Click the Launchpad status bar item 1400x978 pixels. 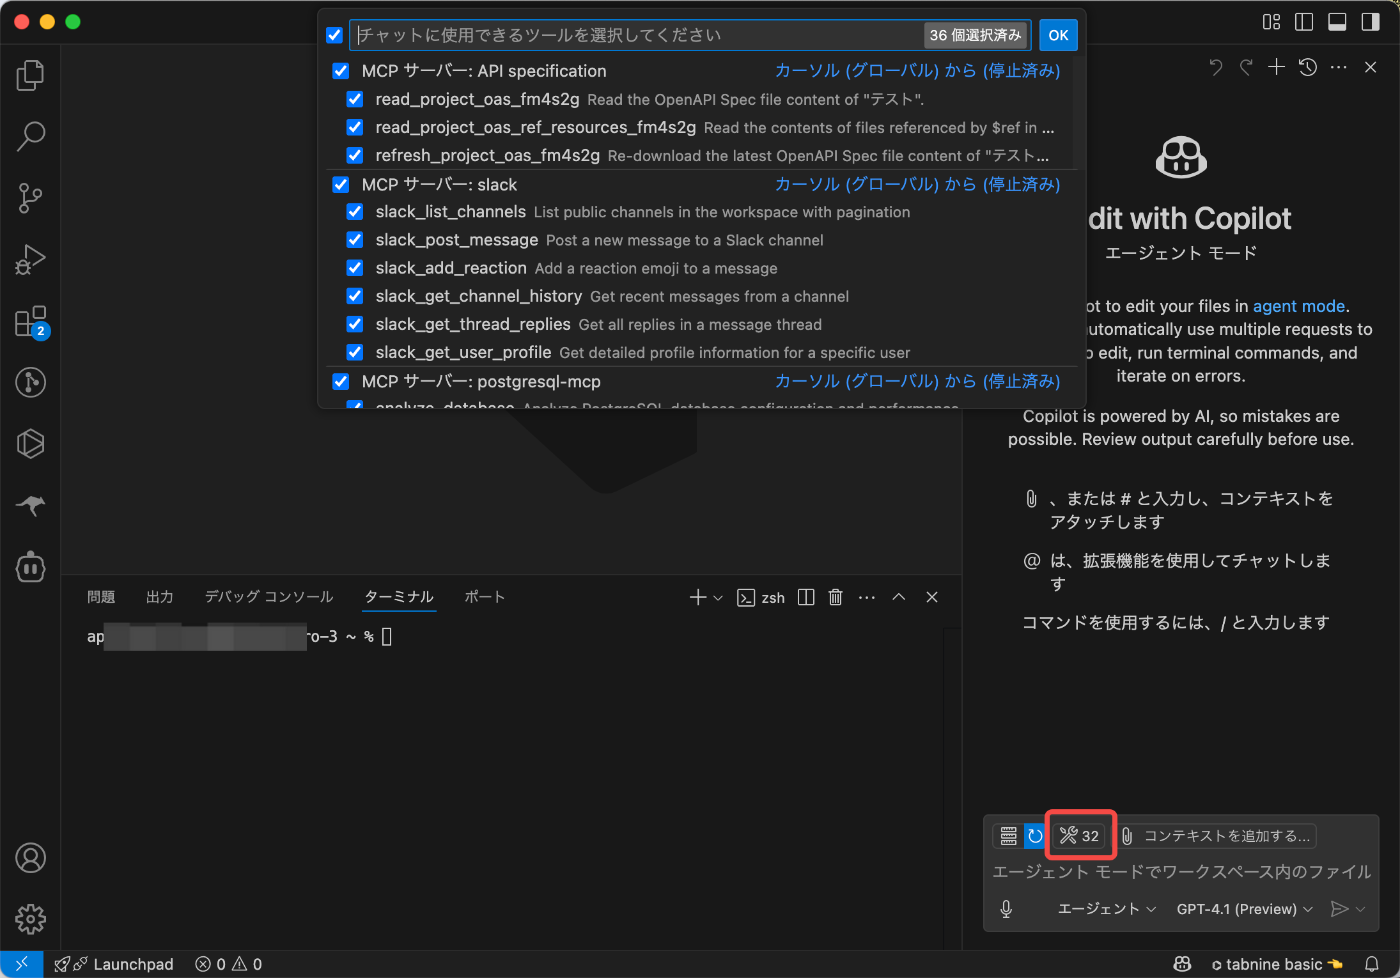tap(114, 964)
